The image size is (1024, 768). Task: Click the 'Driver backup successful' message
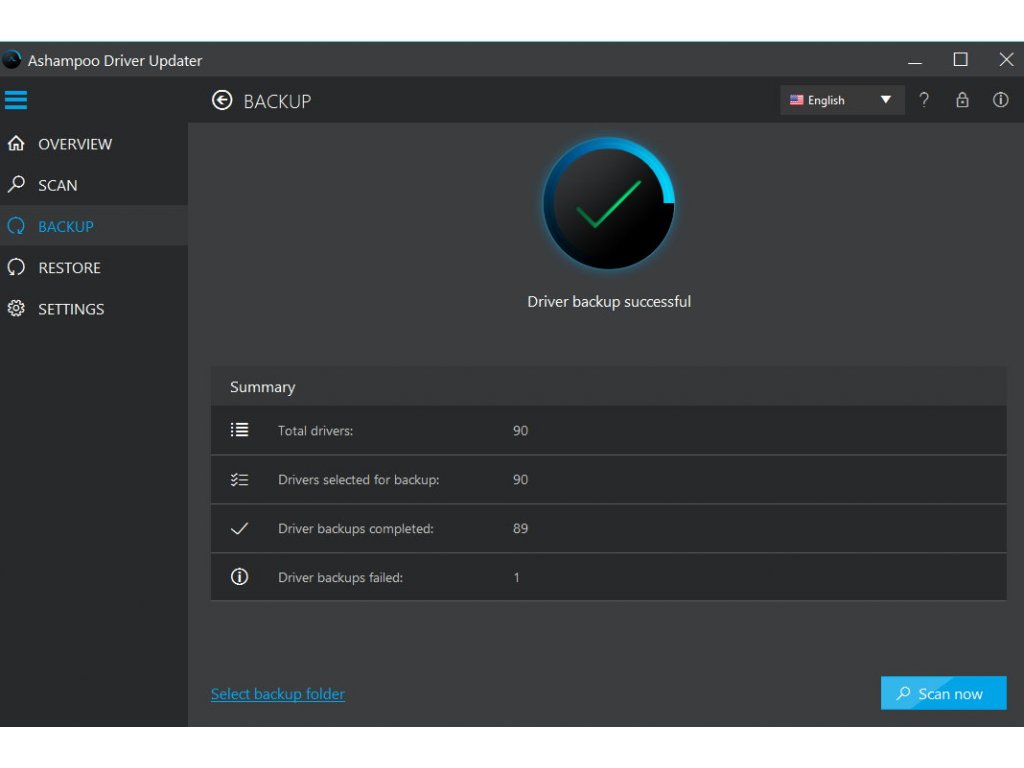click(609, 302)
